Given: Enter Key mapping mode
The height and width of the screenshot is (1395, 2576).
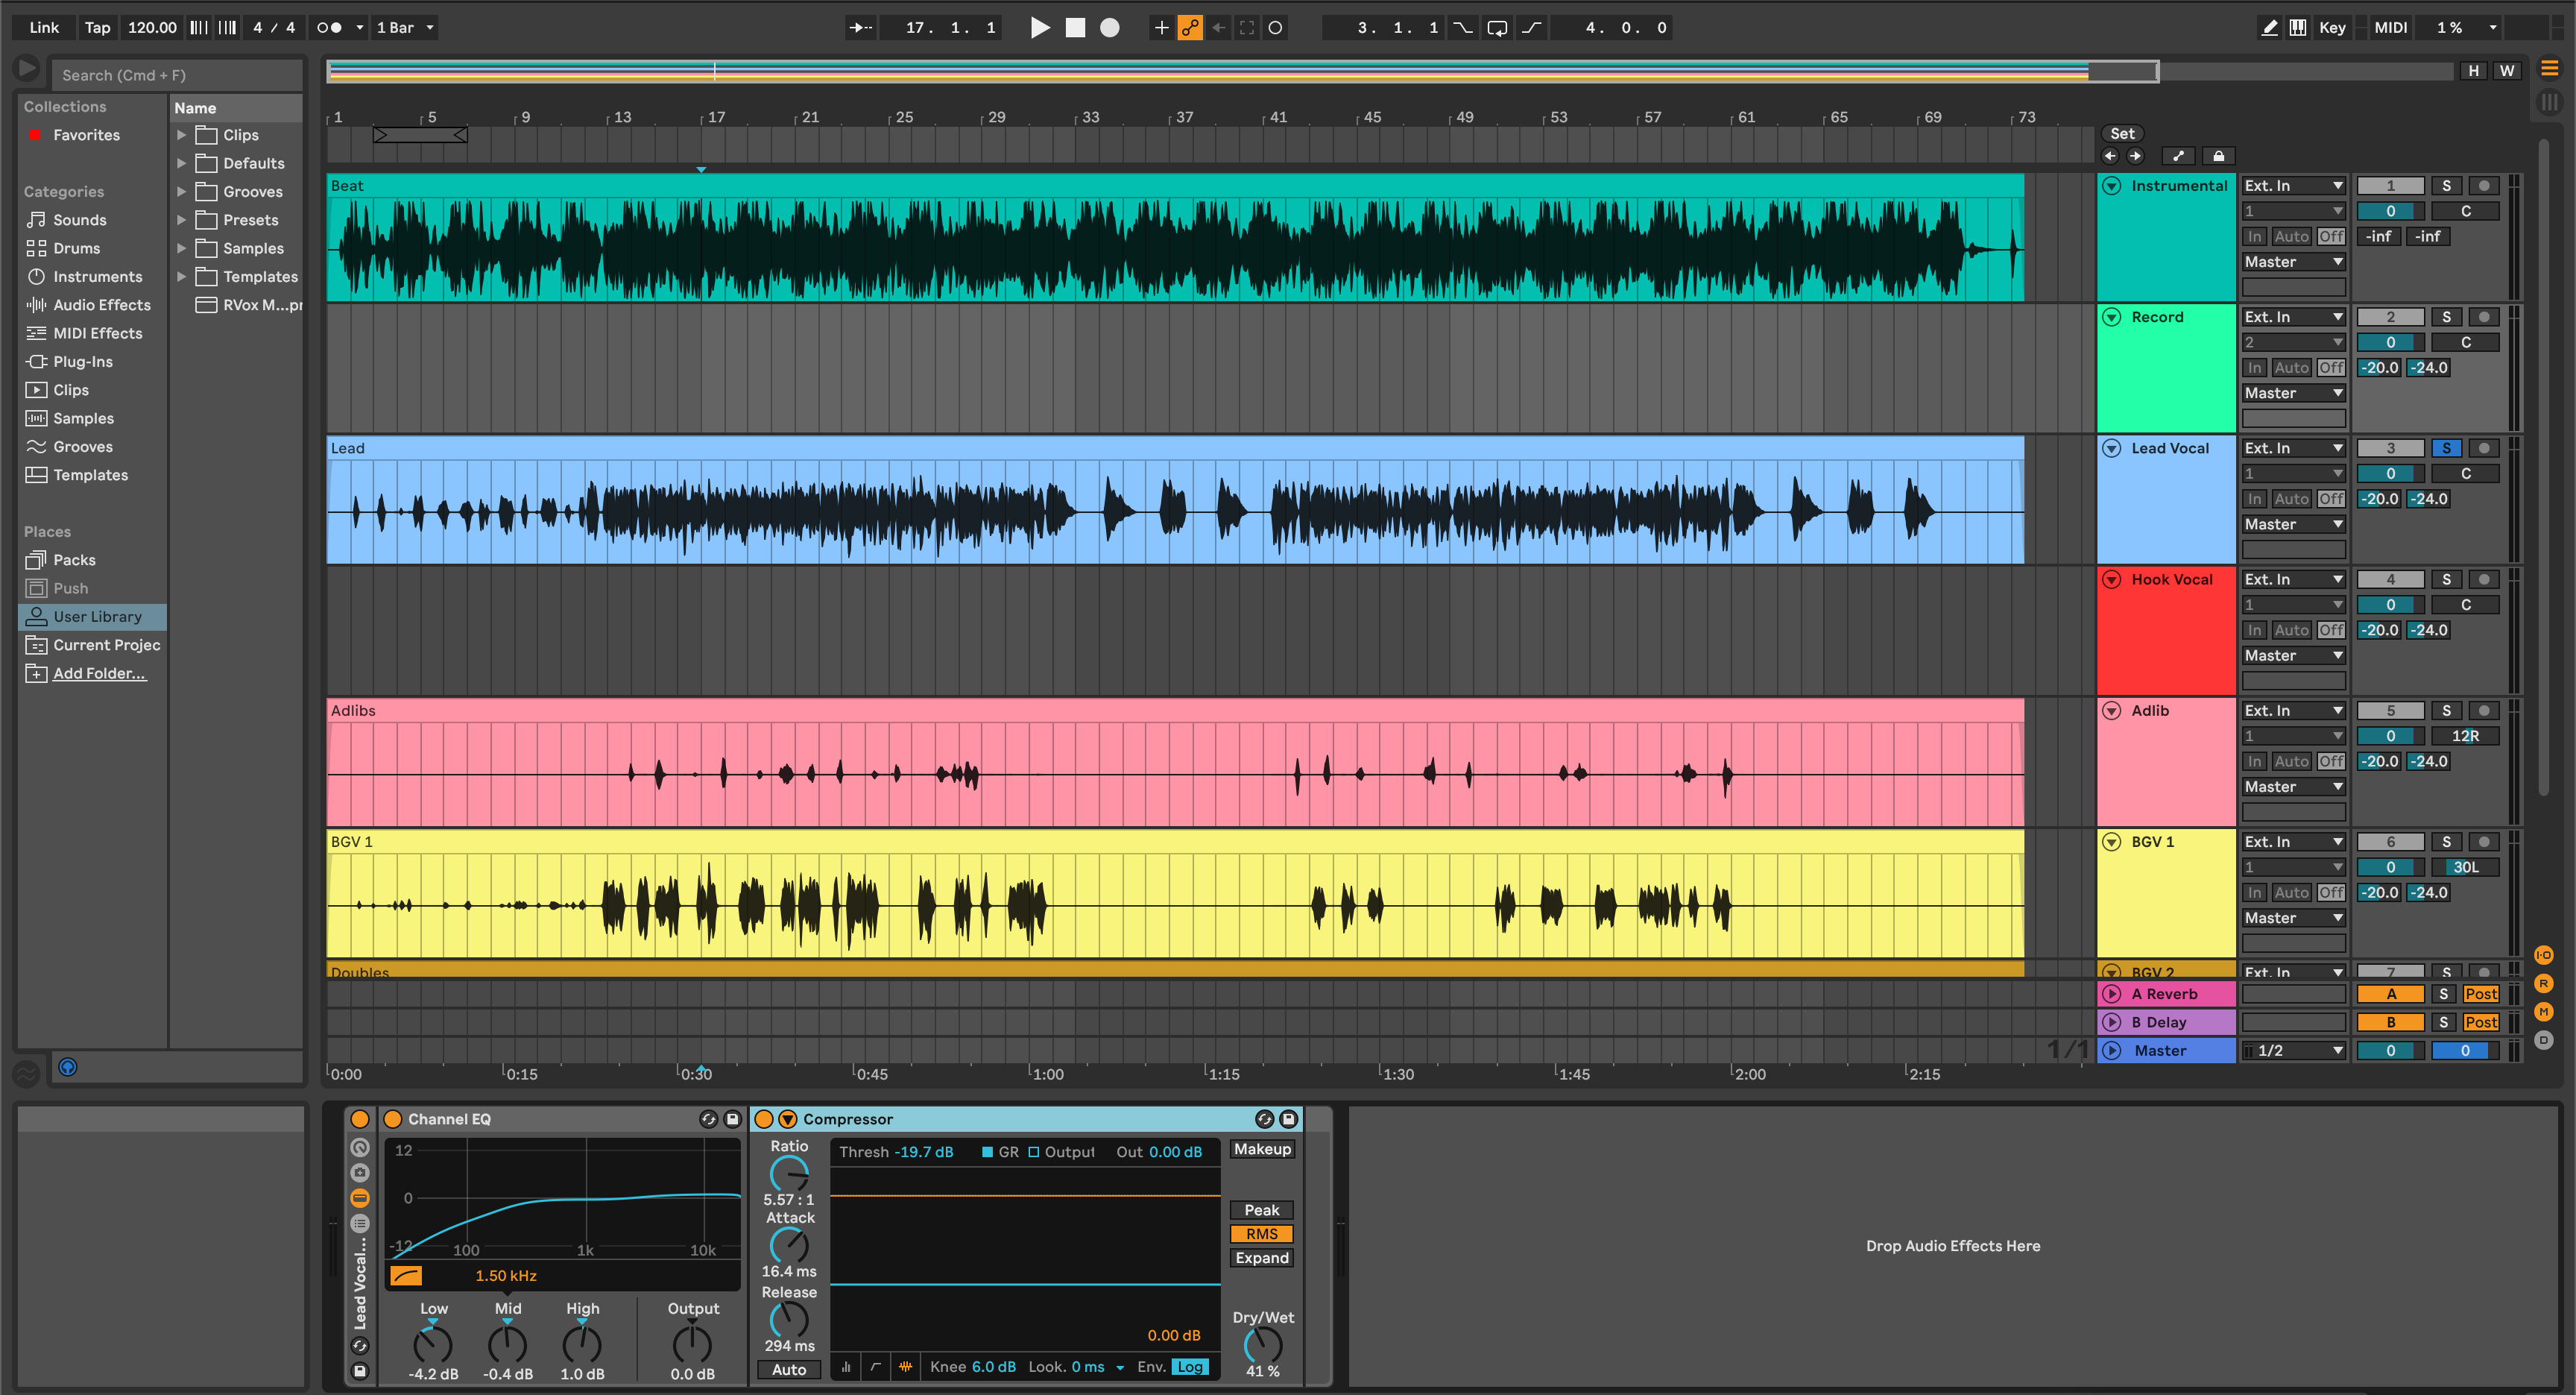Looking at the screenshot, I should click(2332, 27).
